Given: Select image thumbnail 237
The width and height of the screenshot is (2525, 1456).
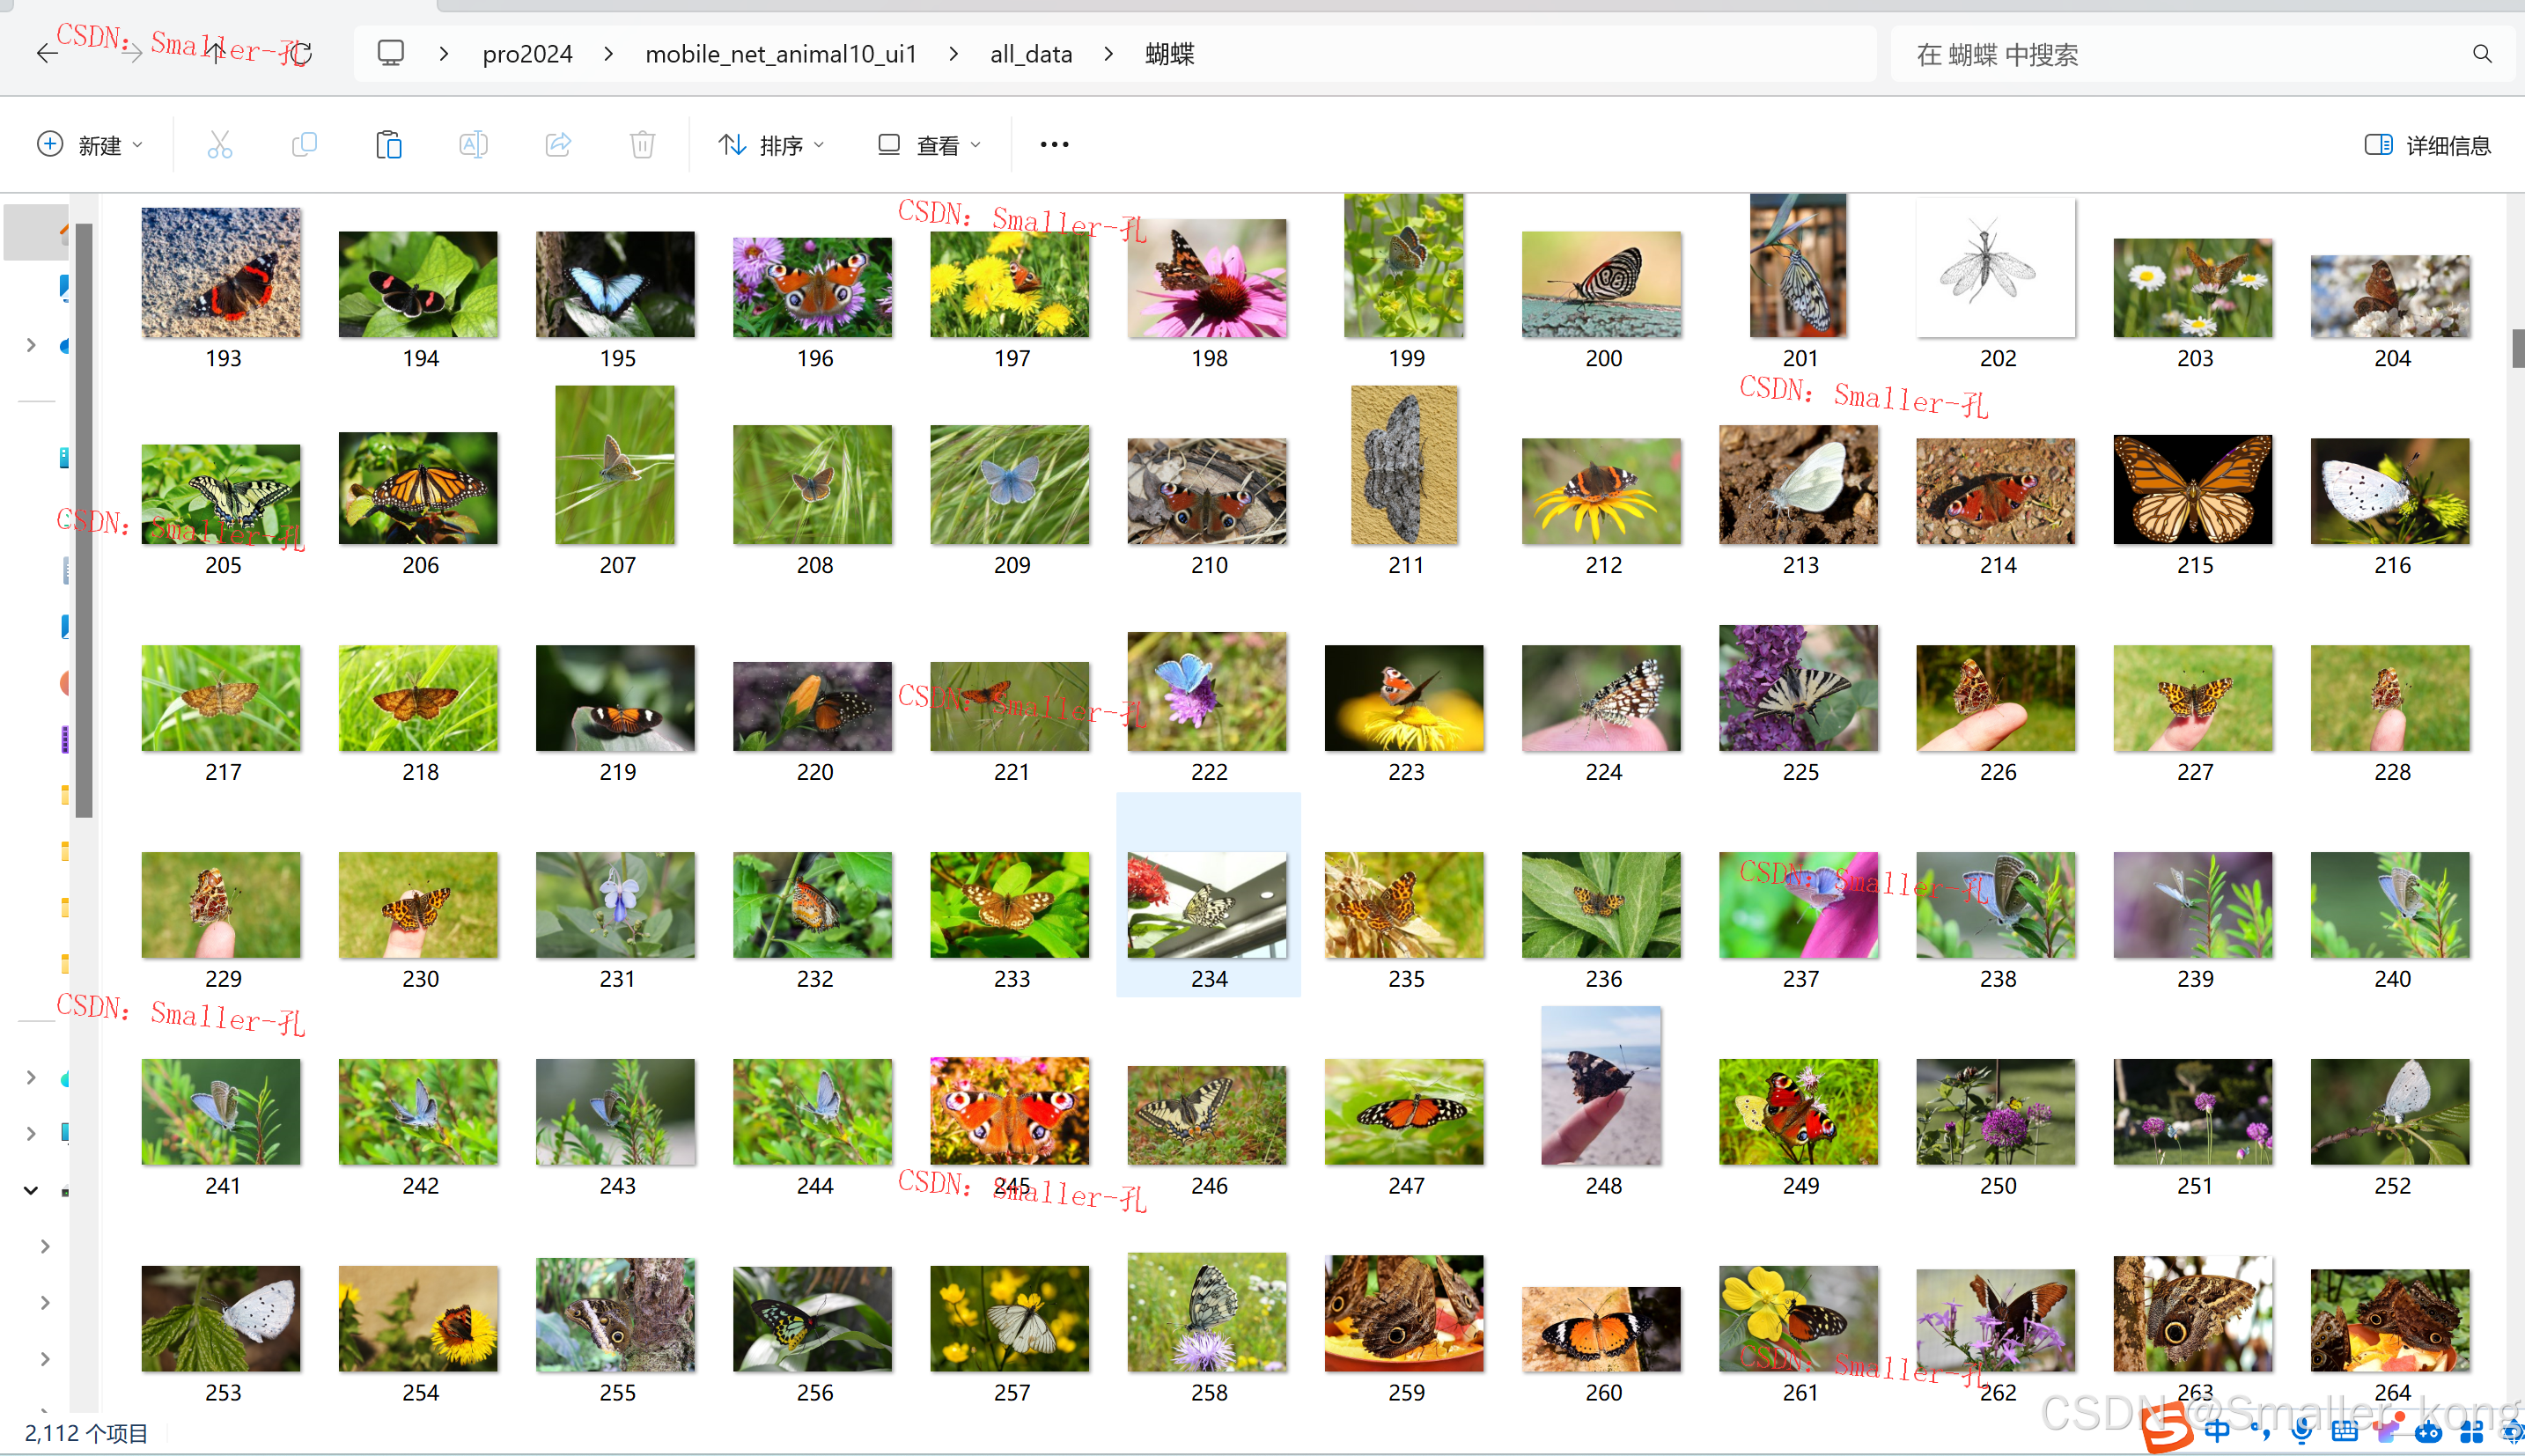Looking at the screenshot, I should (x=1798, y=905).
